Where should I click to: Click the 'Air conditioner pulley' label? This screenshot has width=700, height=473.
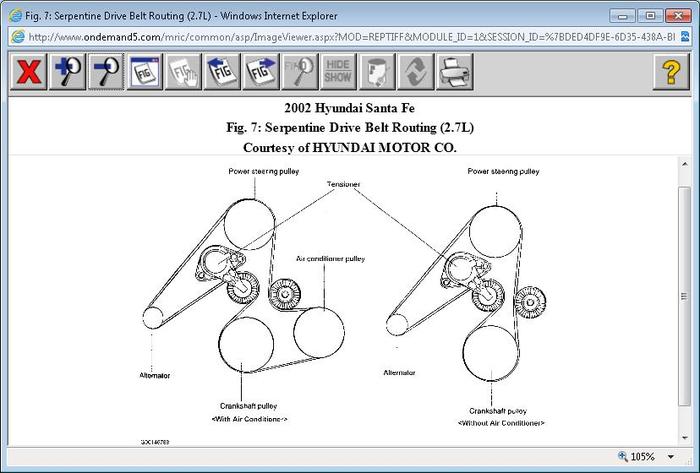[x=330, y=258]
